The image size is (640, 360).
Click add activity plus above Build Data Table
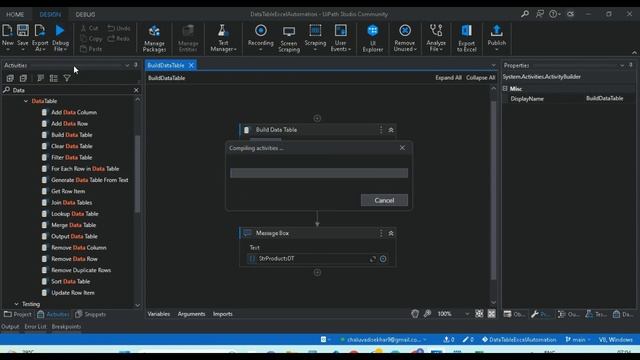317,118
